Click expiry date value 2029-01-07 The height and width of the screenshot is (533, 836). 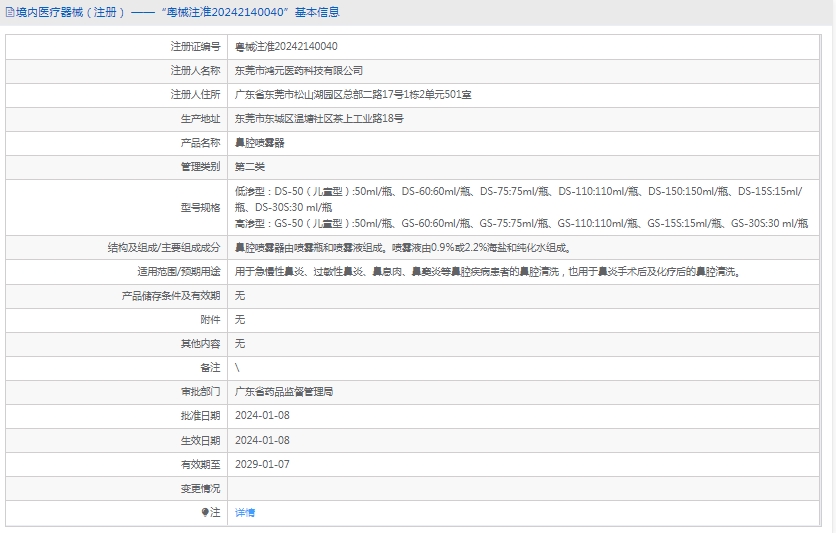[262, 464]
